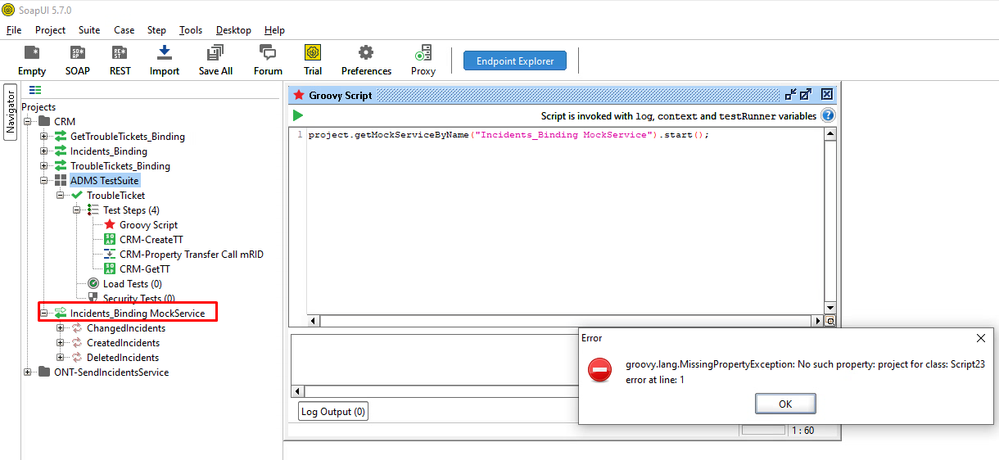Open the help icon in script editor
The width and height of the screenshot is (999, 460).
[828, 116]
